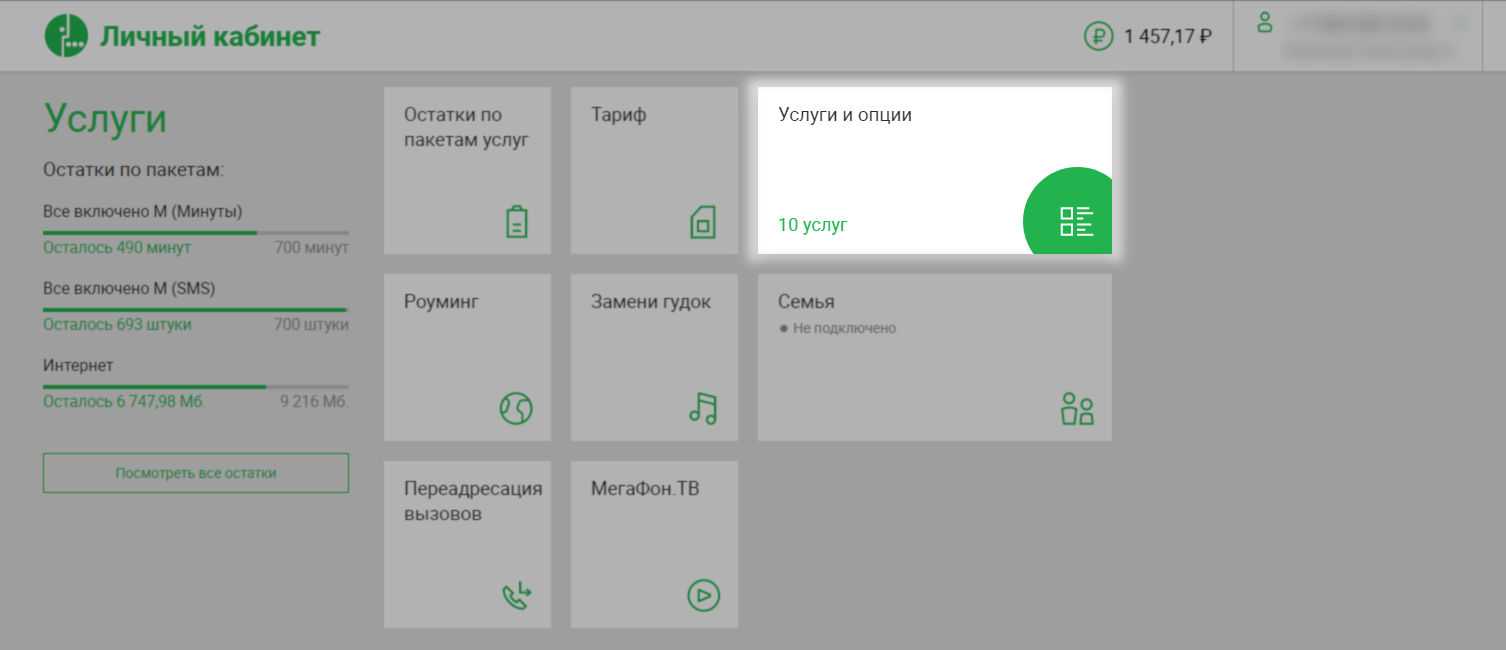Click the Интернет remaining traffic progress bar
Viewport: 1506px width, 650px height.
195,386
